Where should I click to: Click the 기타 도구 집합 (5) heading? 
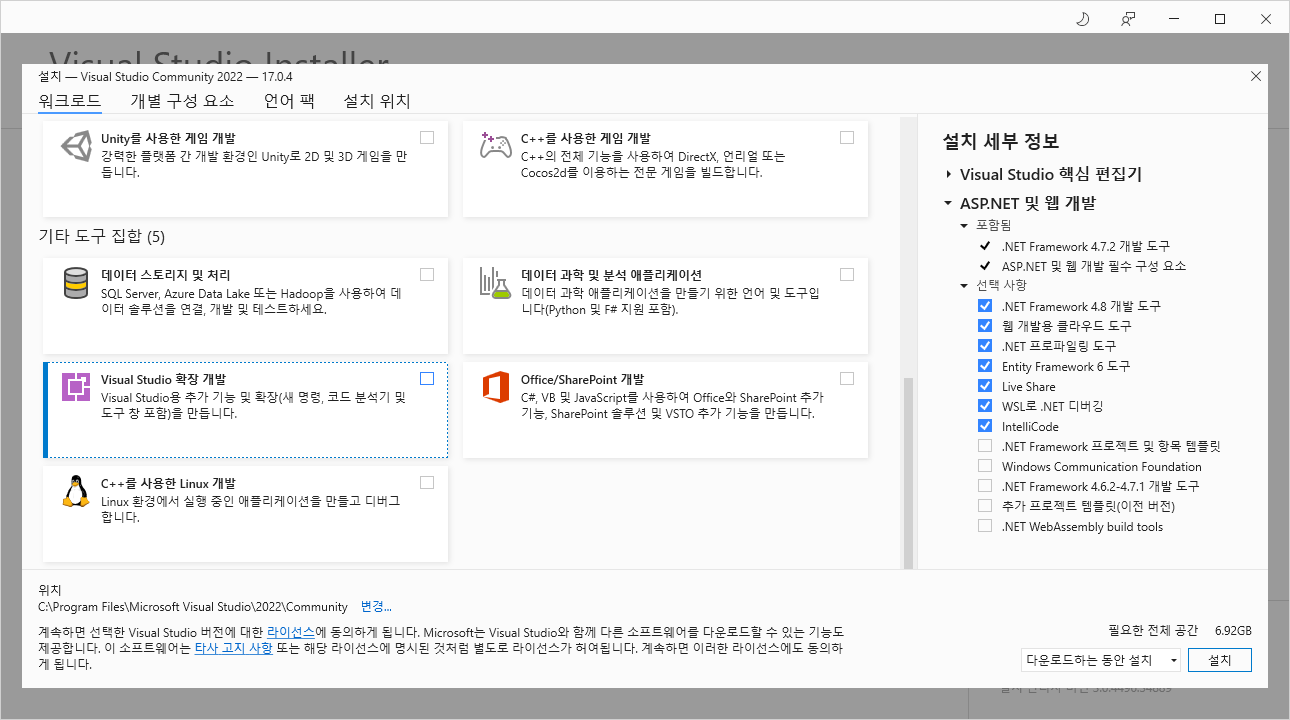[101, 237]
